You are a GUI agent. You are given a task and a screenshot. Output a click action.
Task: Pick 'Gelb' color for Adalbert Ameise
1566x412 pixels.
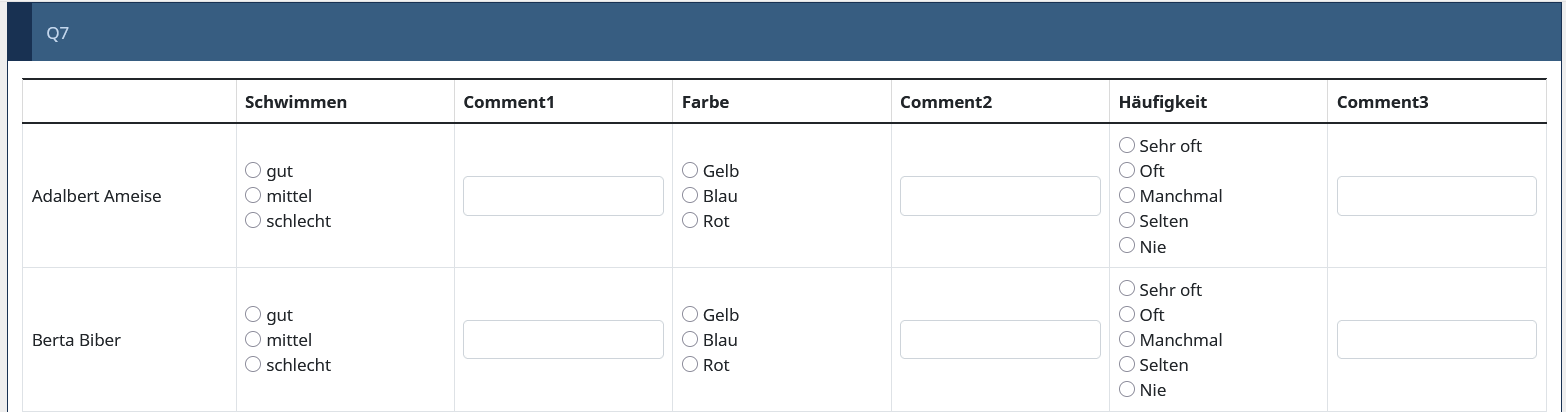[690, 171]
